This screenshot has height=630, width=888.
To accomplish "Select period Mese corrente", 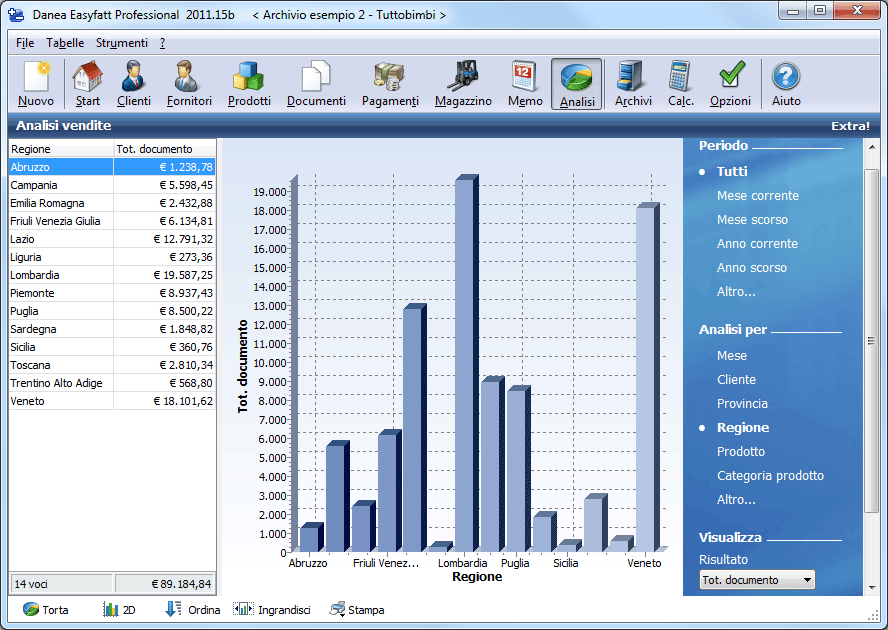I will click(758, 195).
